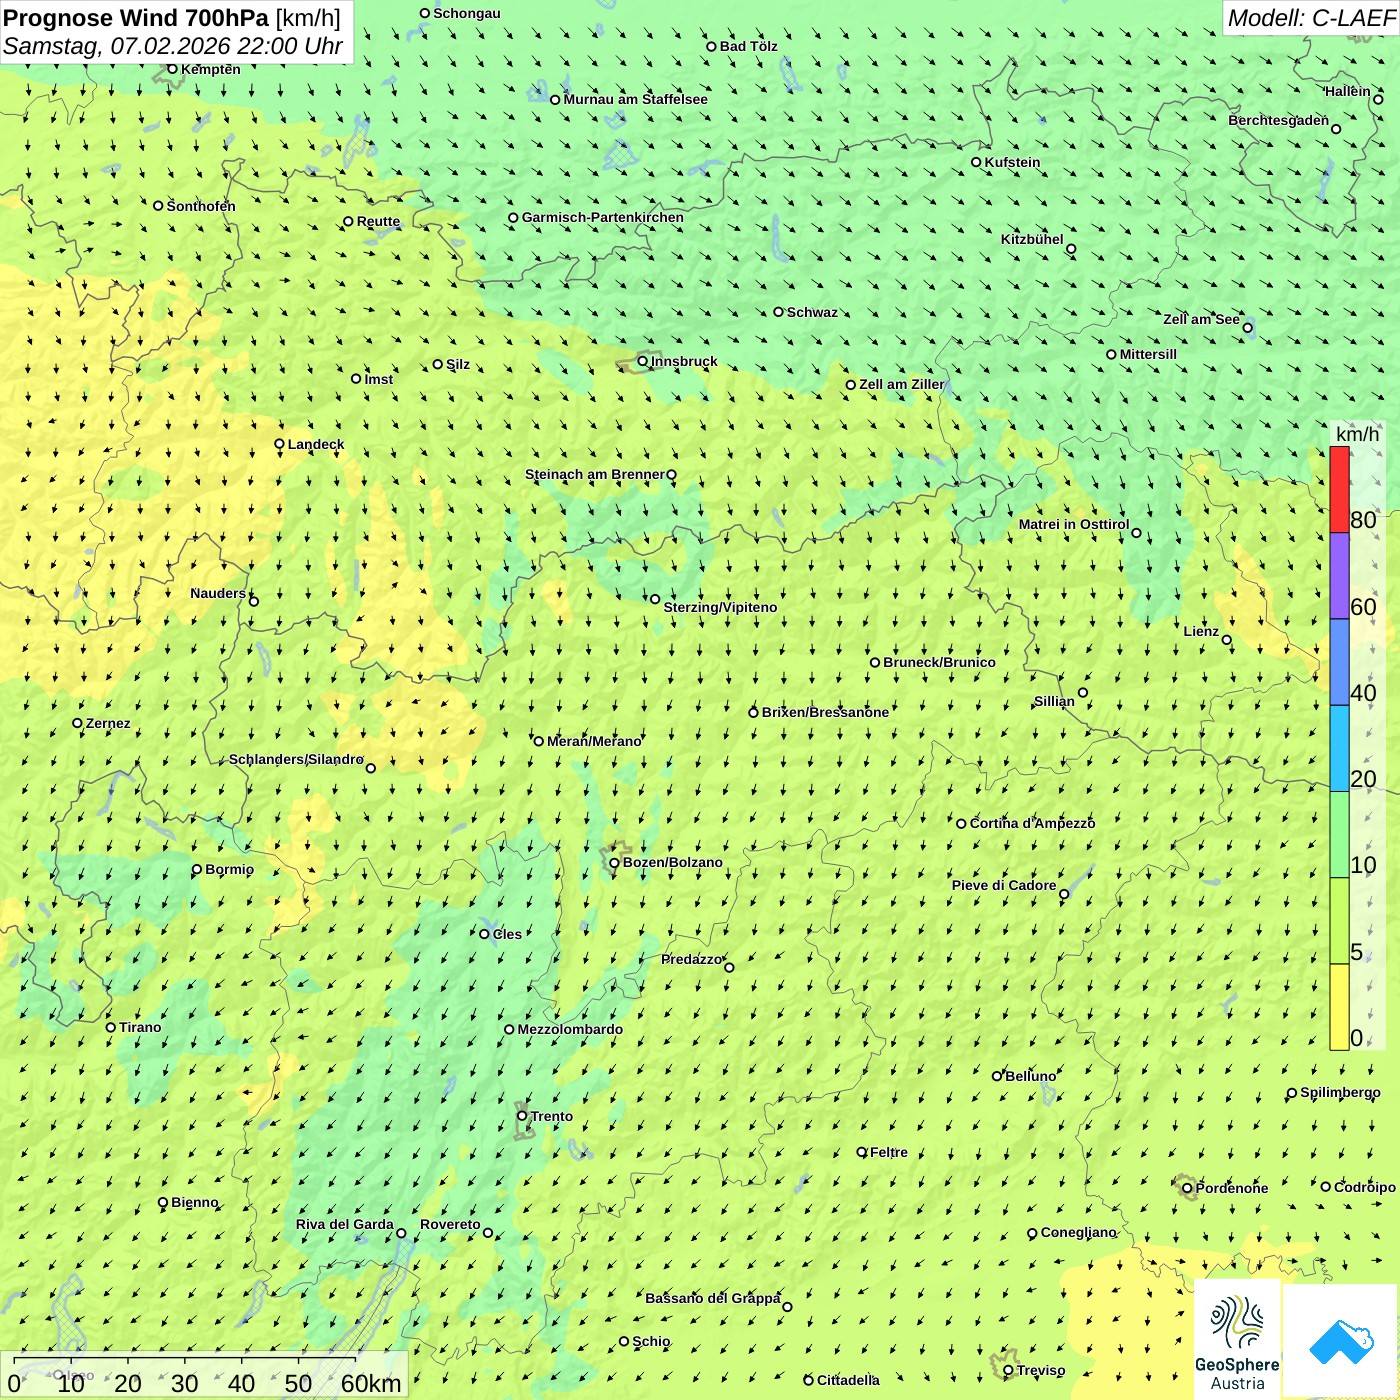Click the Bad Tölz label
Image resolution: width=1400 pixels, height=1400 pixels.
click(748, 46)
